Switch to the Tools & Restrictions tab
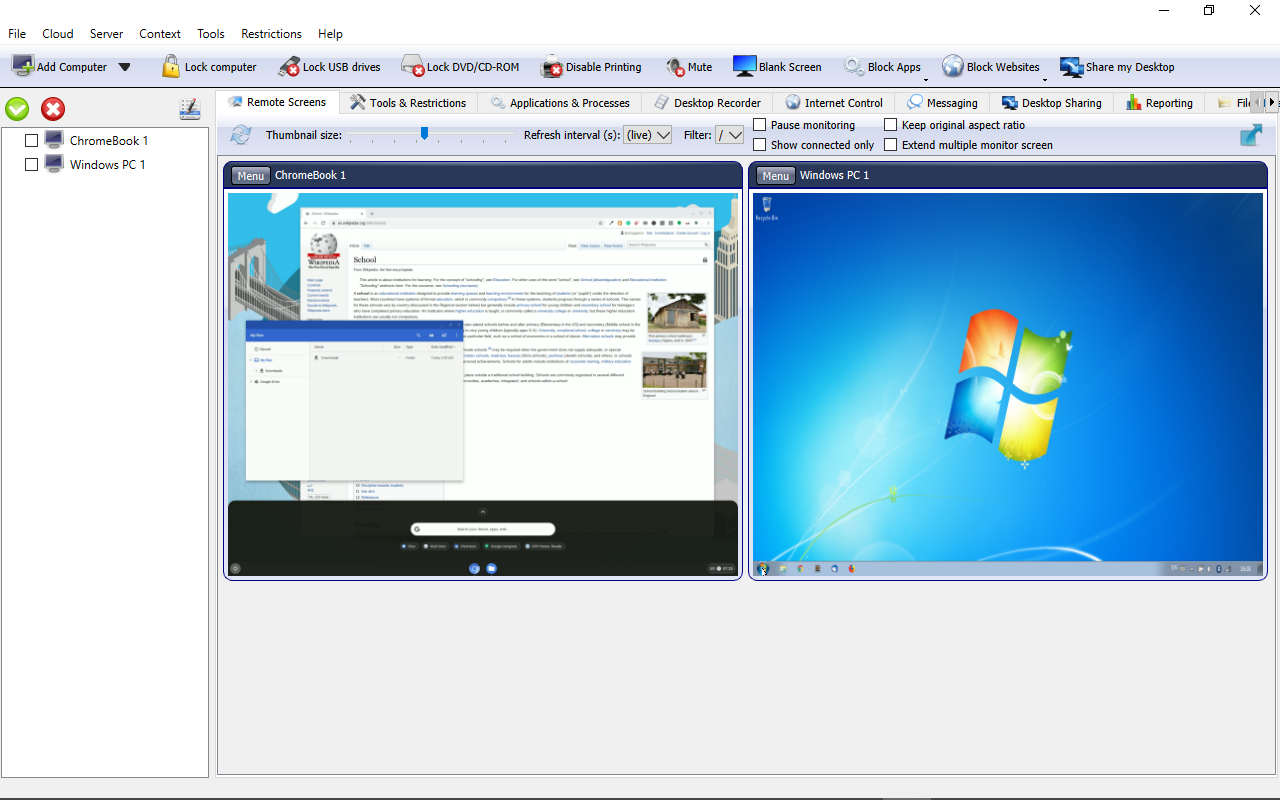 (408, 102)
